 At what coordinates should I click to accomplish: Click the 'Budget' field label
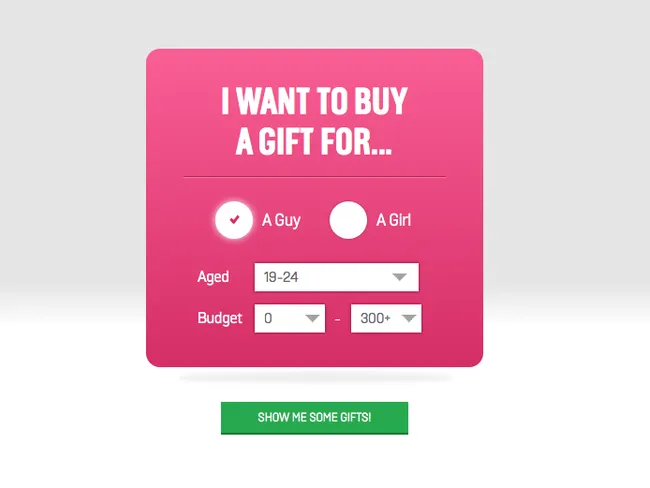click(220, 318)
